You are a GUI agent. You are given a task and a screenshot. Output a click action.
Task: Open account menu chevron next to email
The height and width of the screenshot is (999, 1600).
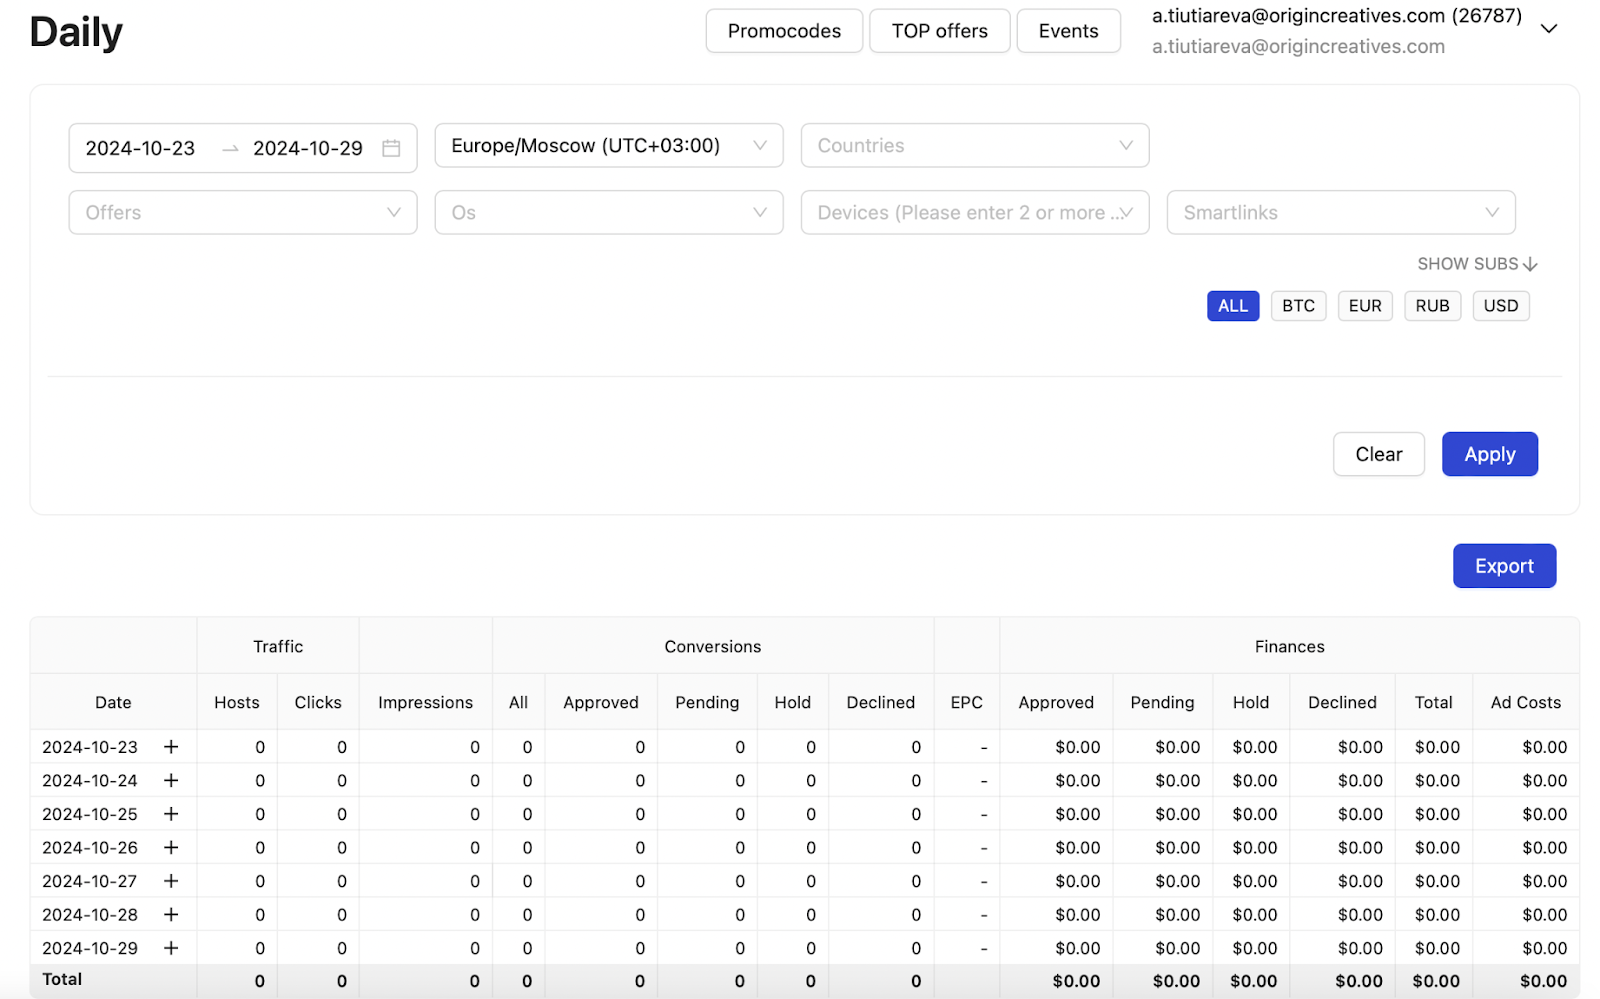pos(1549,29)
